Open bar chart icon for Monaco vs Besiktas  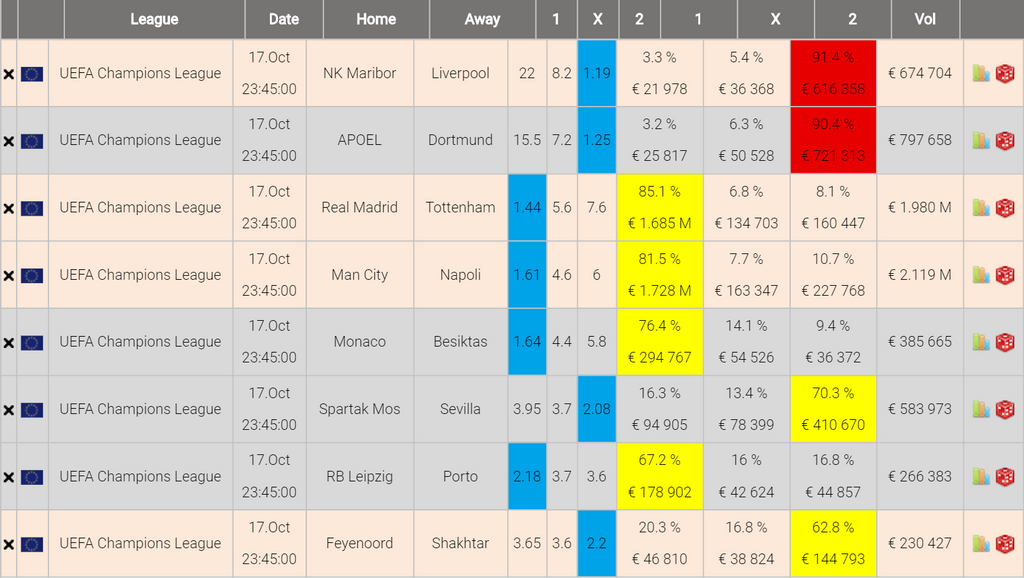(981, 342)
